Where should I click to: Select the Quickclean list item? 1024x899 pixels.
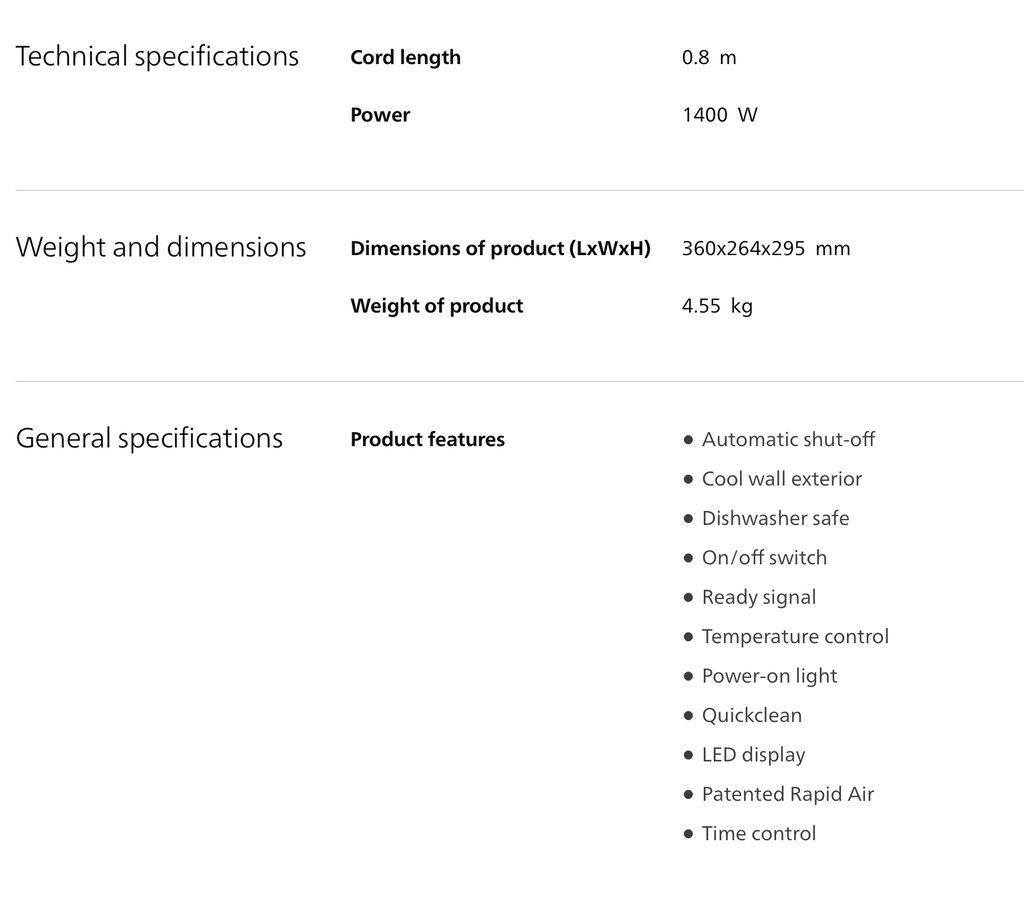(x=751, y=716)
